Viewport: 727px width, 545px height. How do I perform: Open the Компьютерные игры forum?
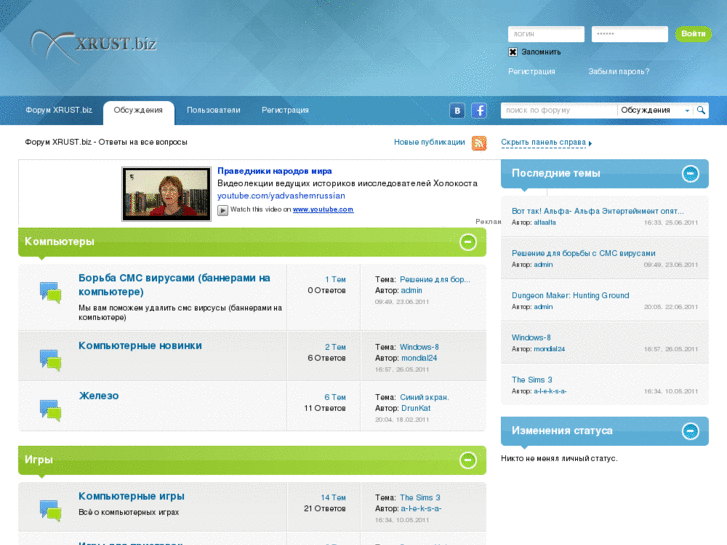tap(131, 496)
